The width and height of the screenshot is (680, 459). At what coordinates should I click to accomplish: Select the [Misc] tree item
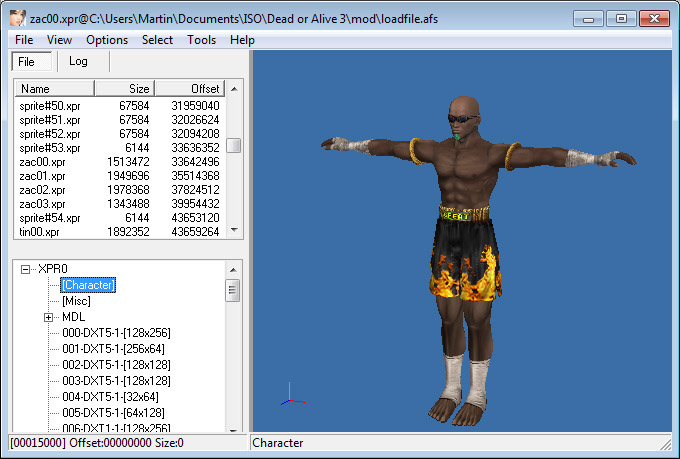click(x=76, y=301)
